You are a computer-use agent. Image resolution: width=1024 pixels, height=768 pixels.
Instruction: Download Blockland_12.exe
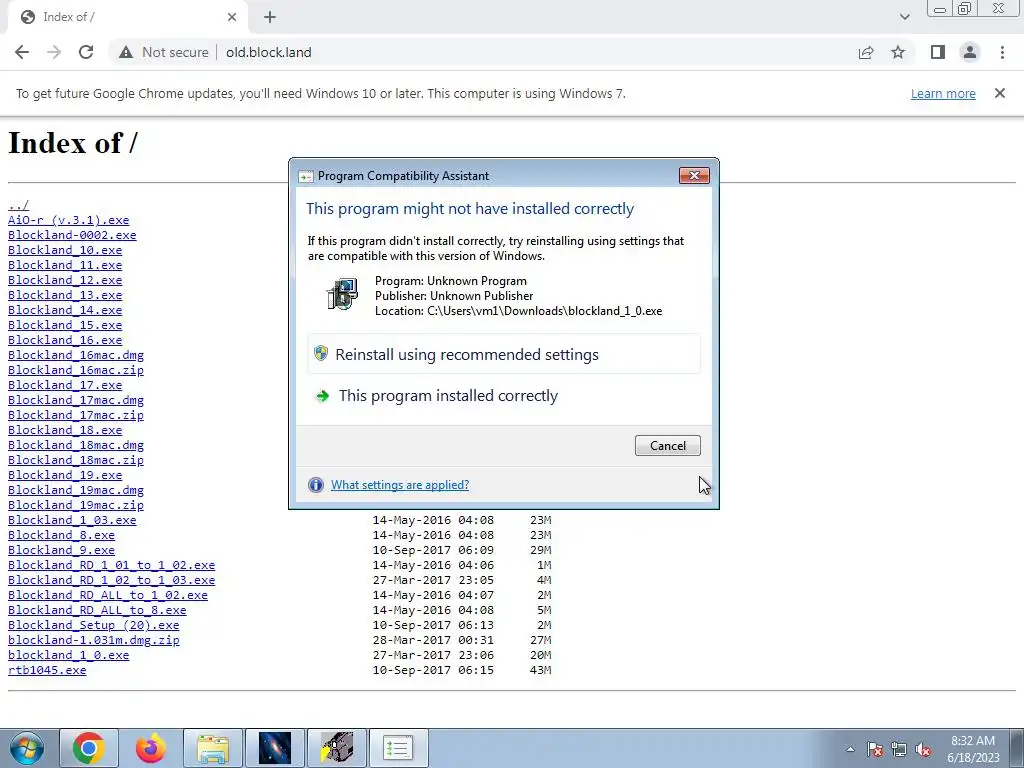tap(65, 280)
